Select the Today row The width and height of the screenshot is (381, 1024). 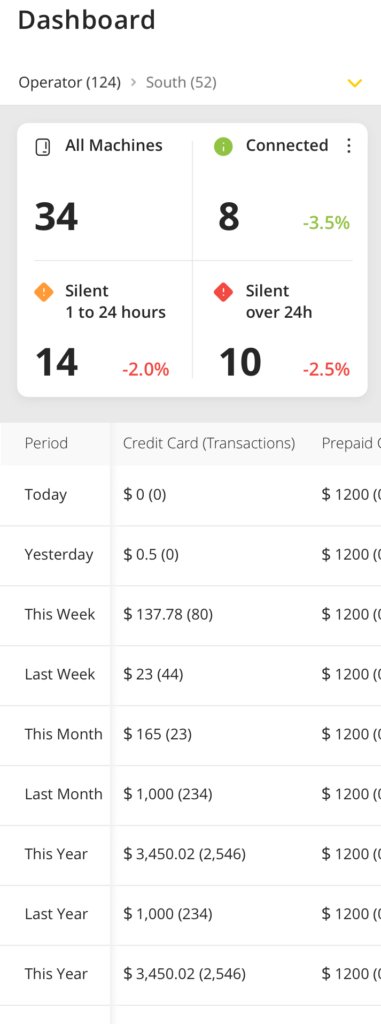(x=190, y=495)
